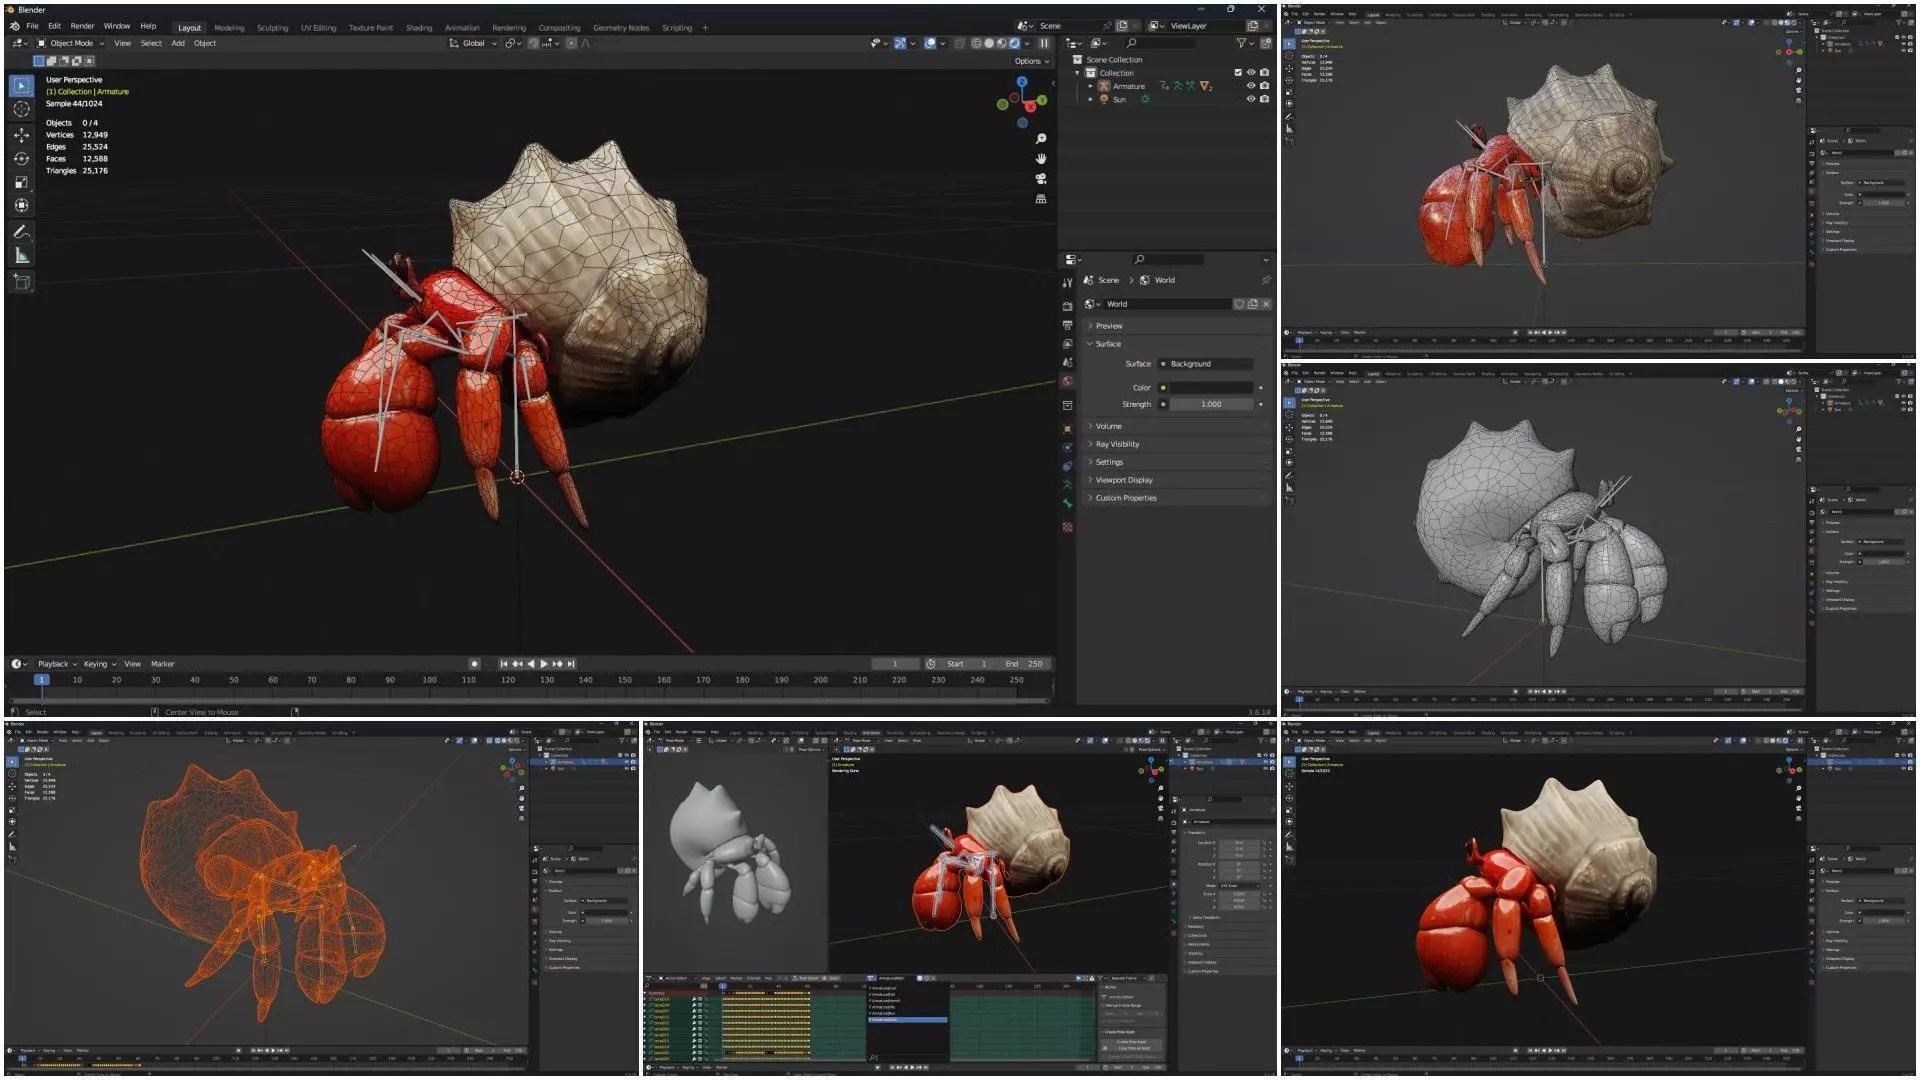Screen dimensions: 1920x1080
Task: Open the World properties tab globe icon
Action: click(1067, 381)
